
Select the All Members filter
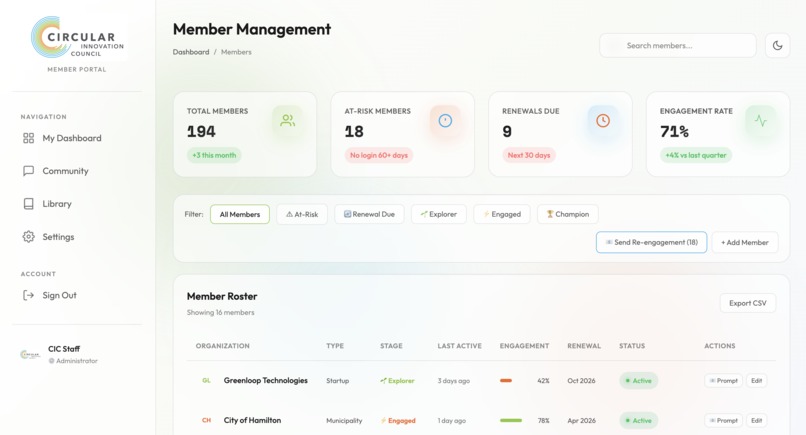(240, 214)
